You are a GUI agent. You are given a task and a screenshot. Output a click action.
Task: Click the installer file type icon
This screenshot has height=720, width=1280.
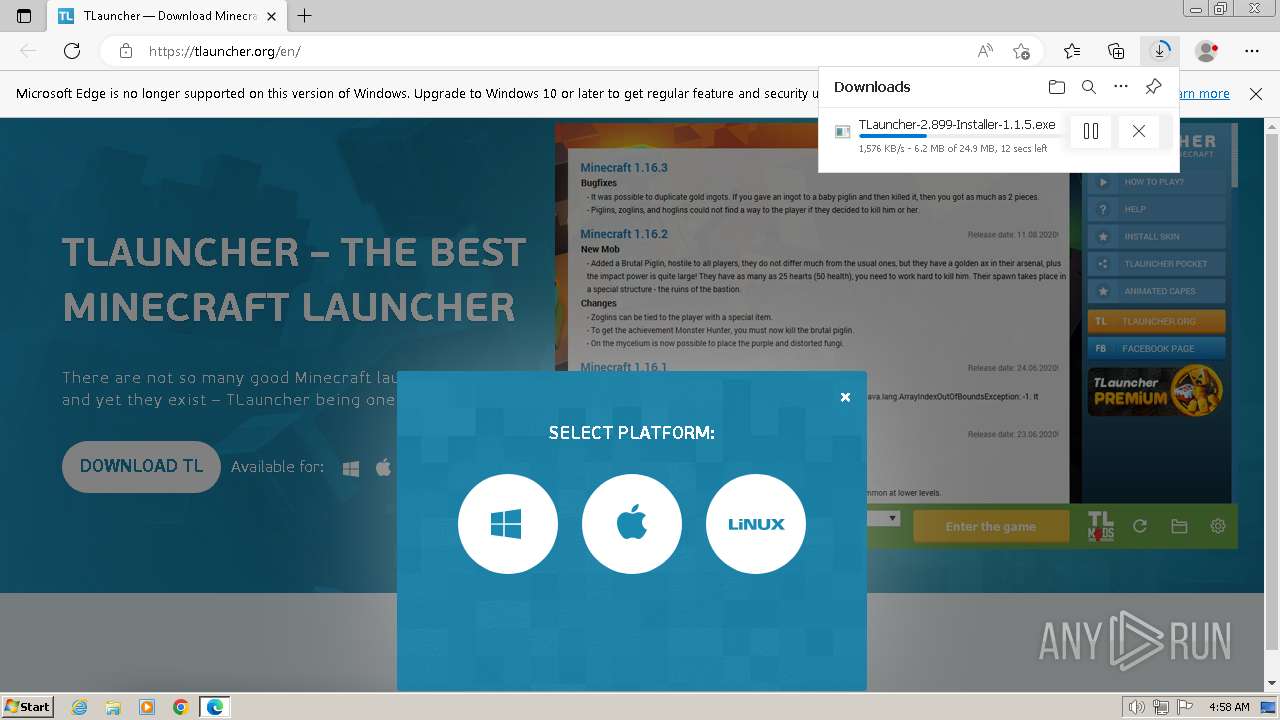pos(842,132)
